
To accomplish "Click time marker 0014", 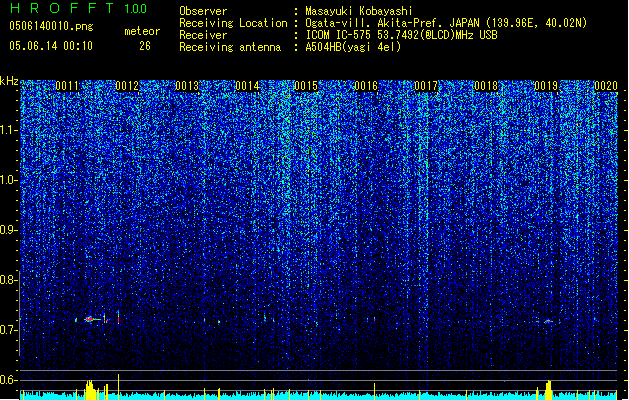I will coord(247,86).
